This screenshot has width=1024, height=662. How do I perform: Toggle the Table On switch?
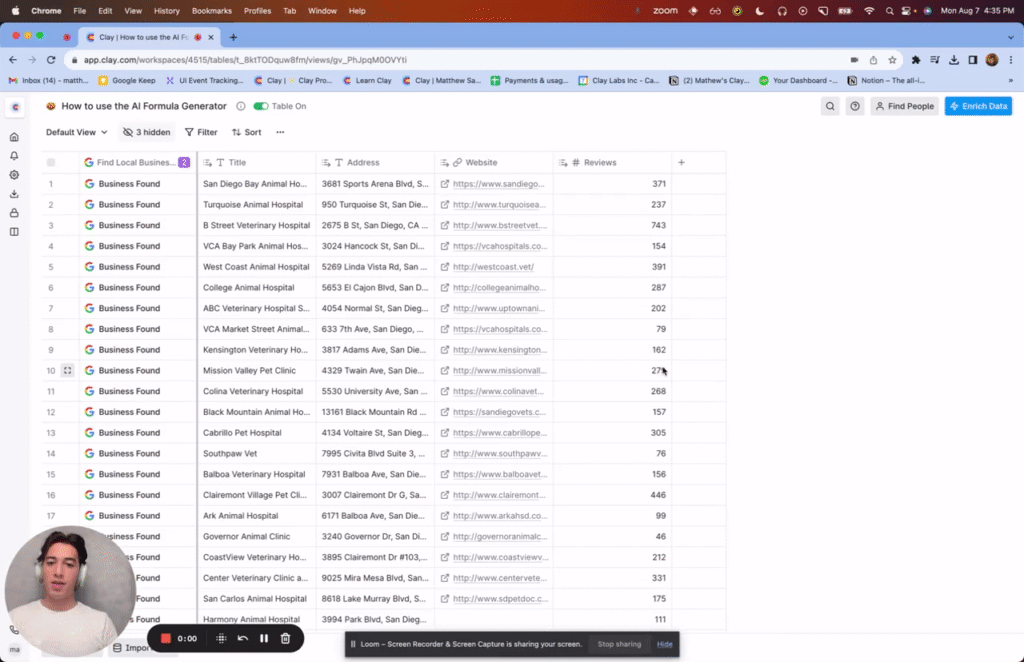[261, 106]
